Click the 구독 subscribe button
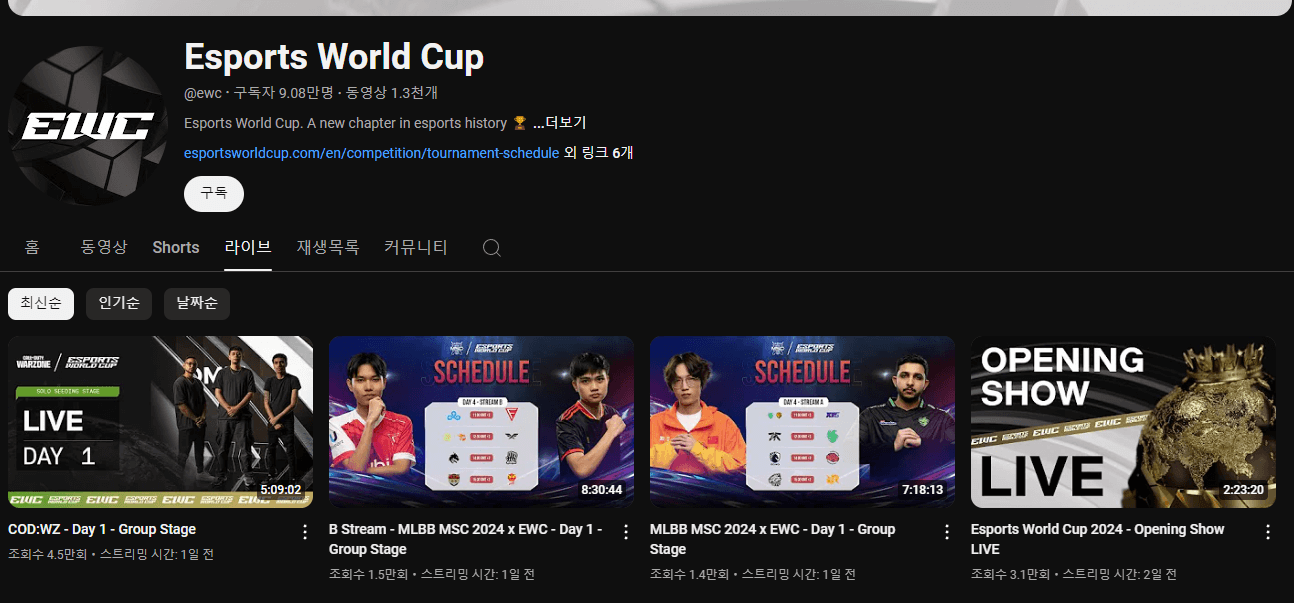The image size is (1294, 603). click(x=214, y=193)
